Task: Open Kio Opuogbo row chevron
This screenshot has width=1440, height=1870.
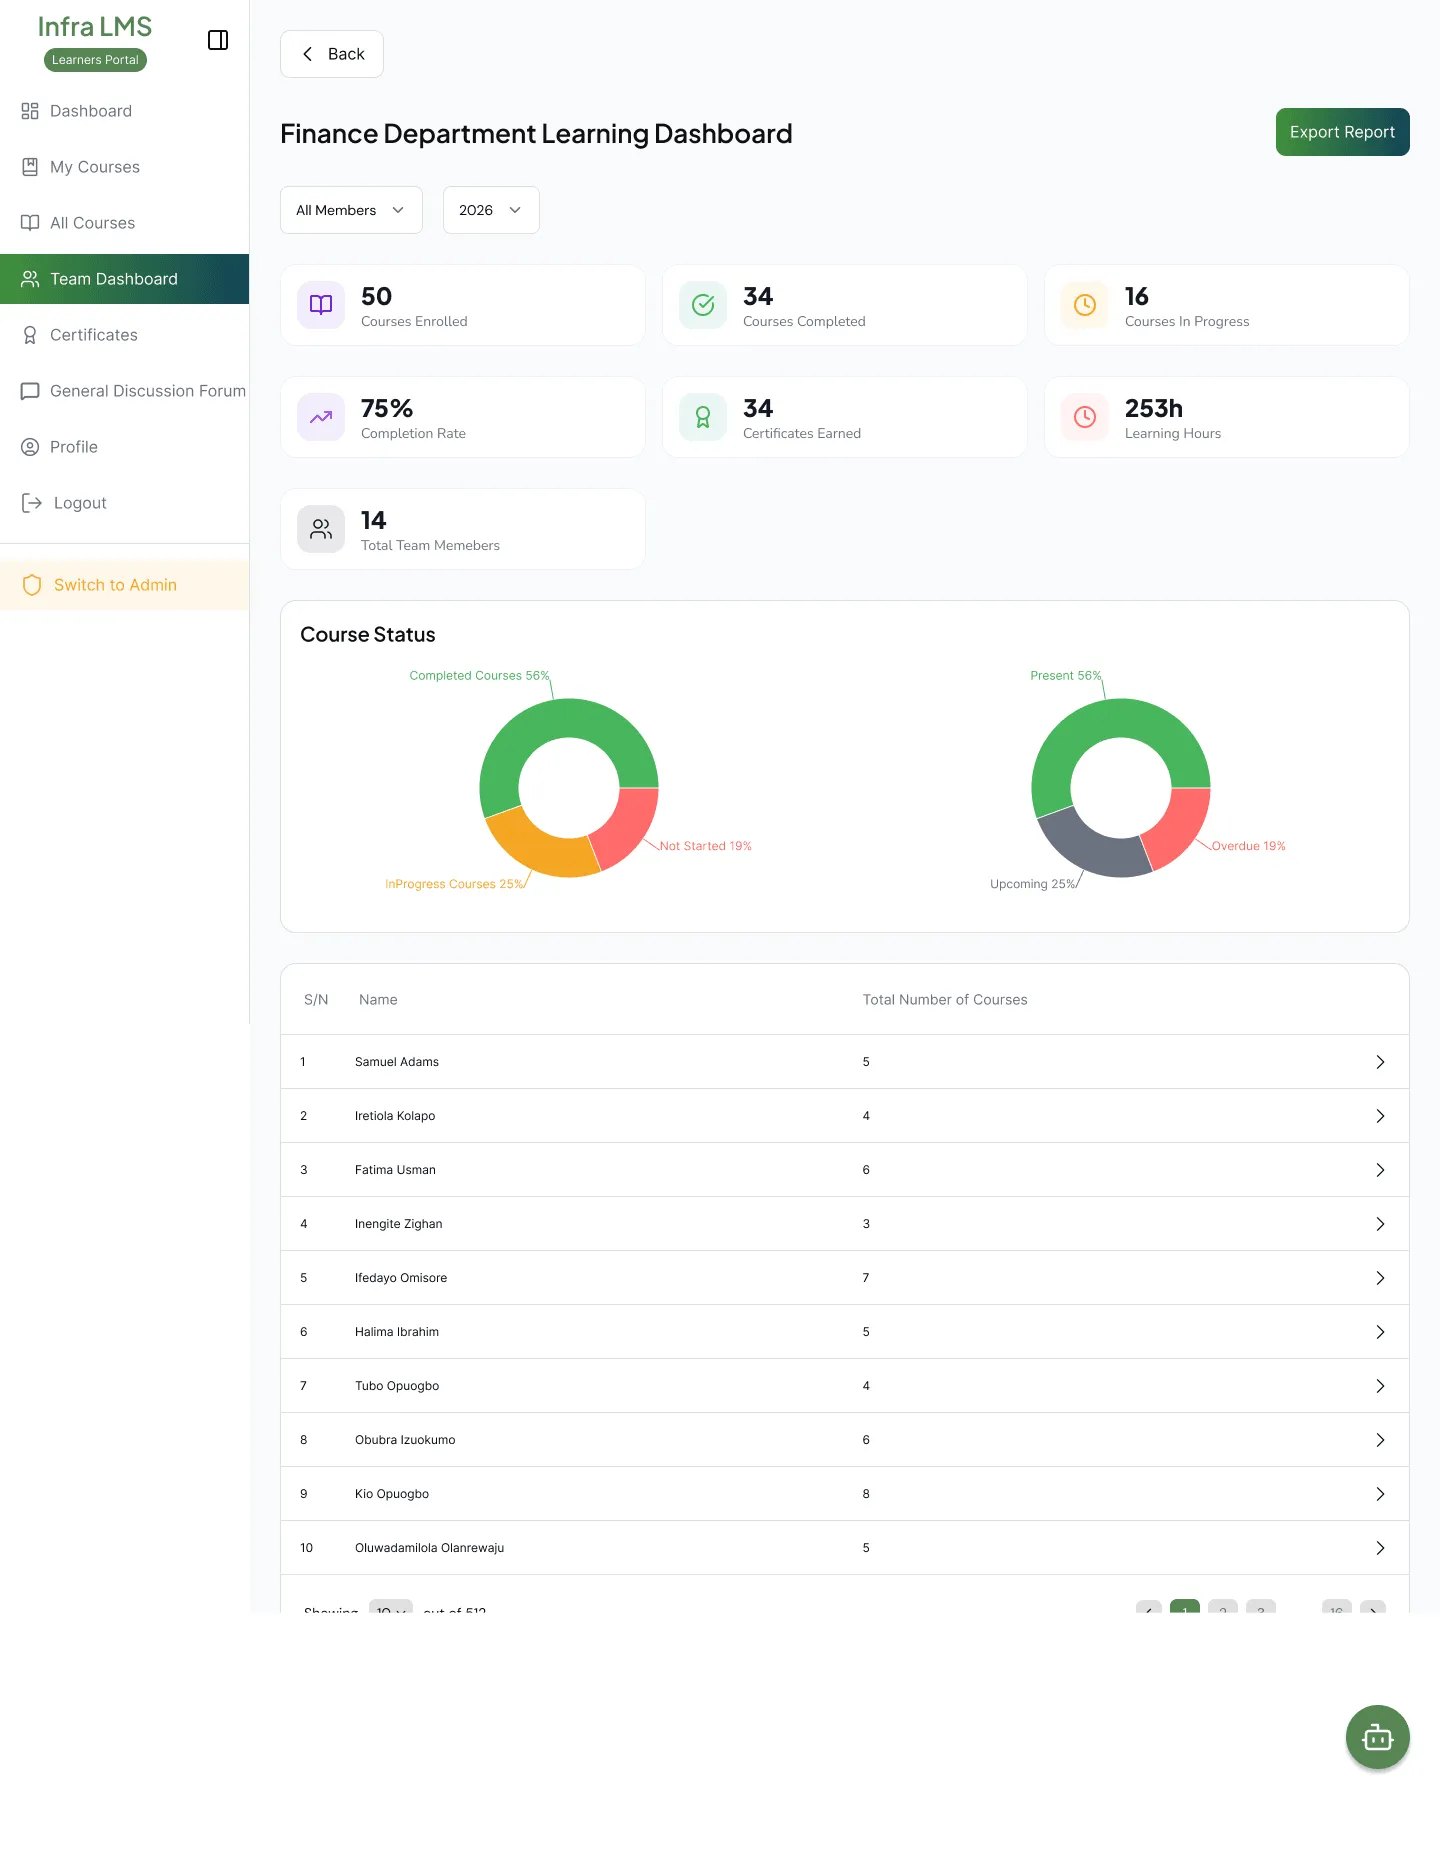Action: (1380, 1494)
